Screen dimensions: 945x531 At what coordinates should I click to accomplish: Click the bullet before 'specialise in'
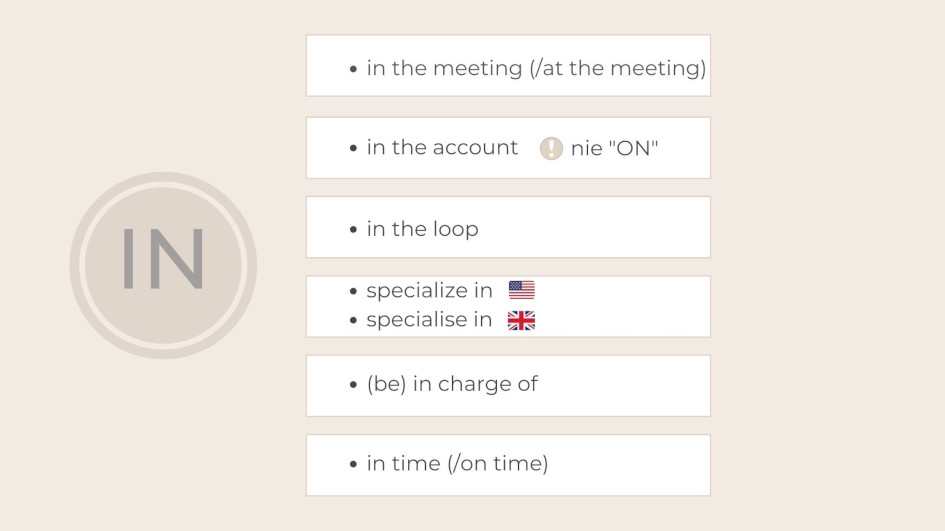tap(354, 320)
